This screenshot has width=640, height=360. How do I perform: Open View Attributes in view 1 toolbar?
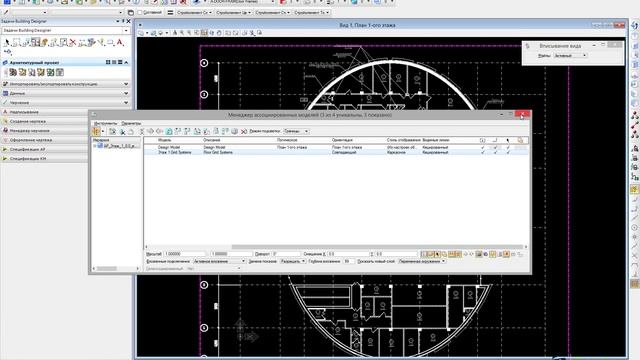141,33
